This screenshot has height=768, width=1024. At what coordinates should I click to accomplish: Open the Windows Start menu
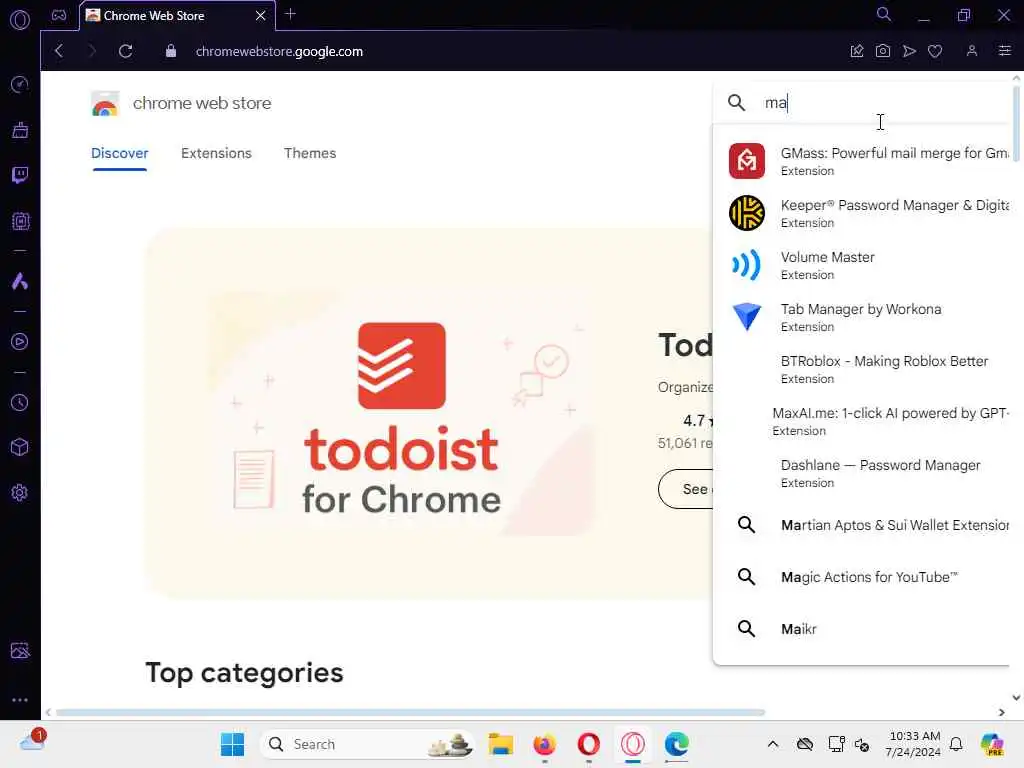pos(232,744)
